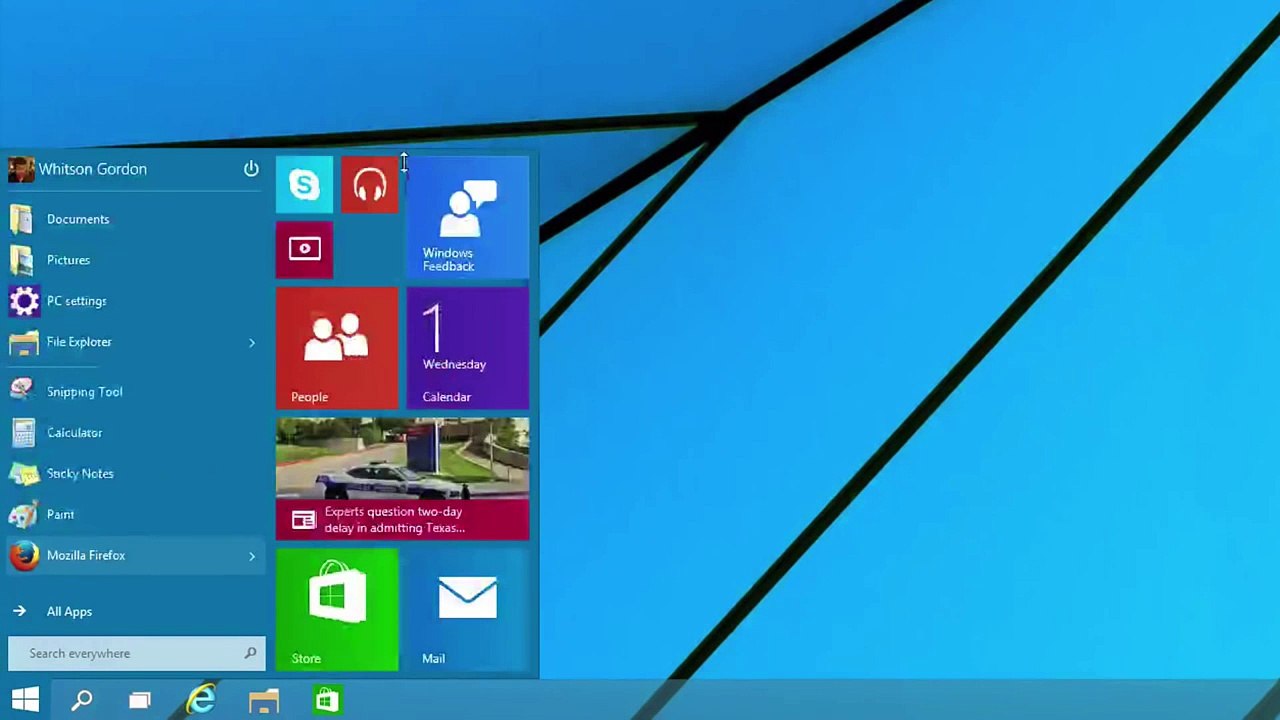Viewport: 1280px width, 720px height.
Task: Open the Skype tile
Action: point(304,185)
